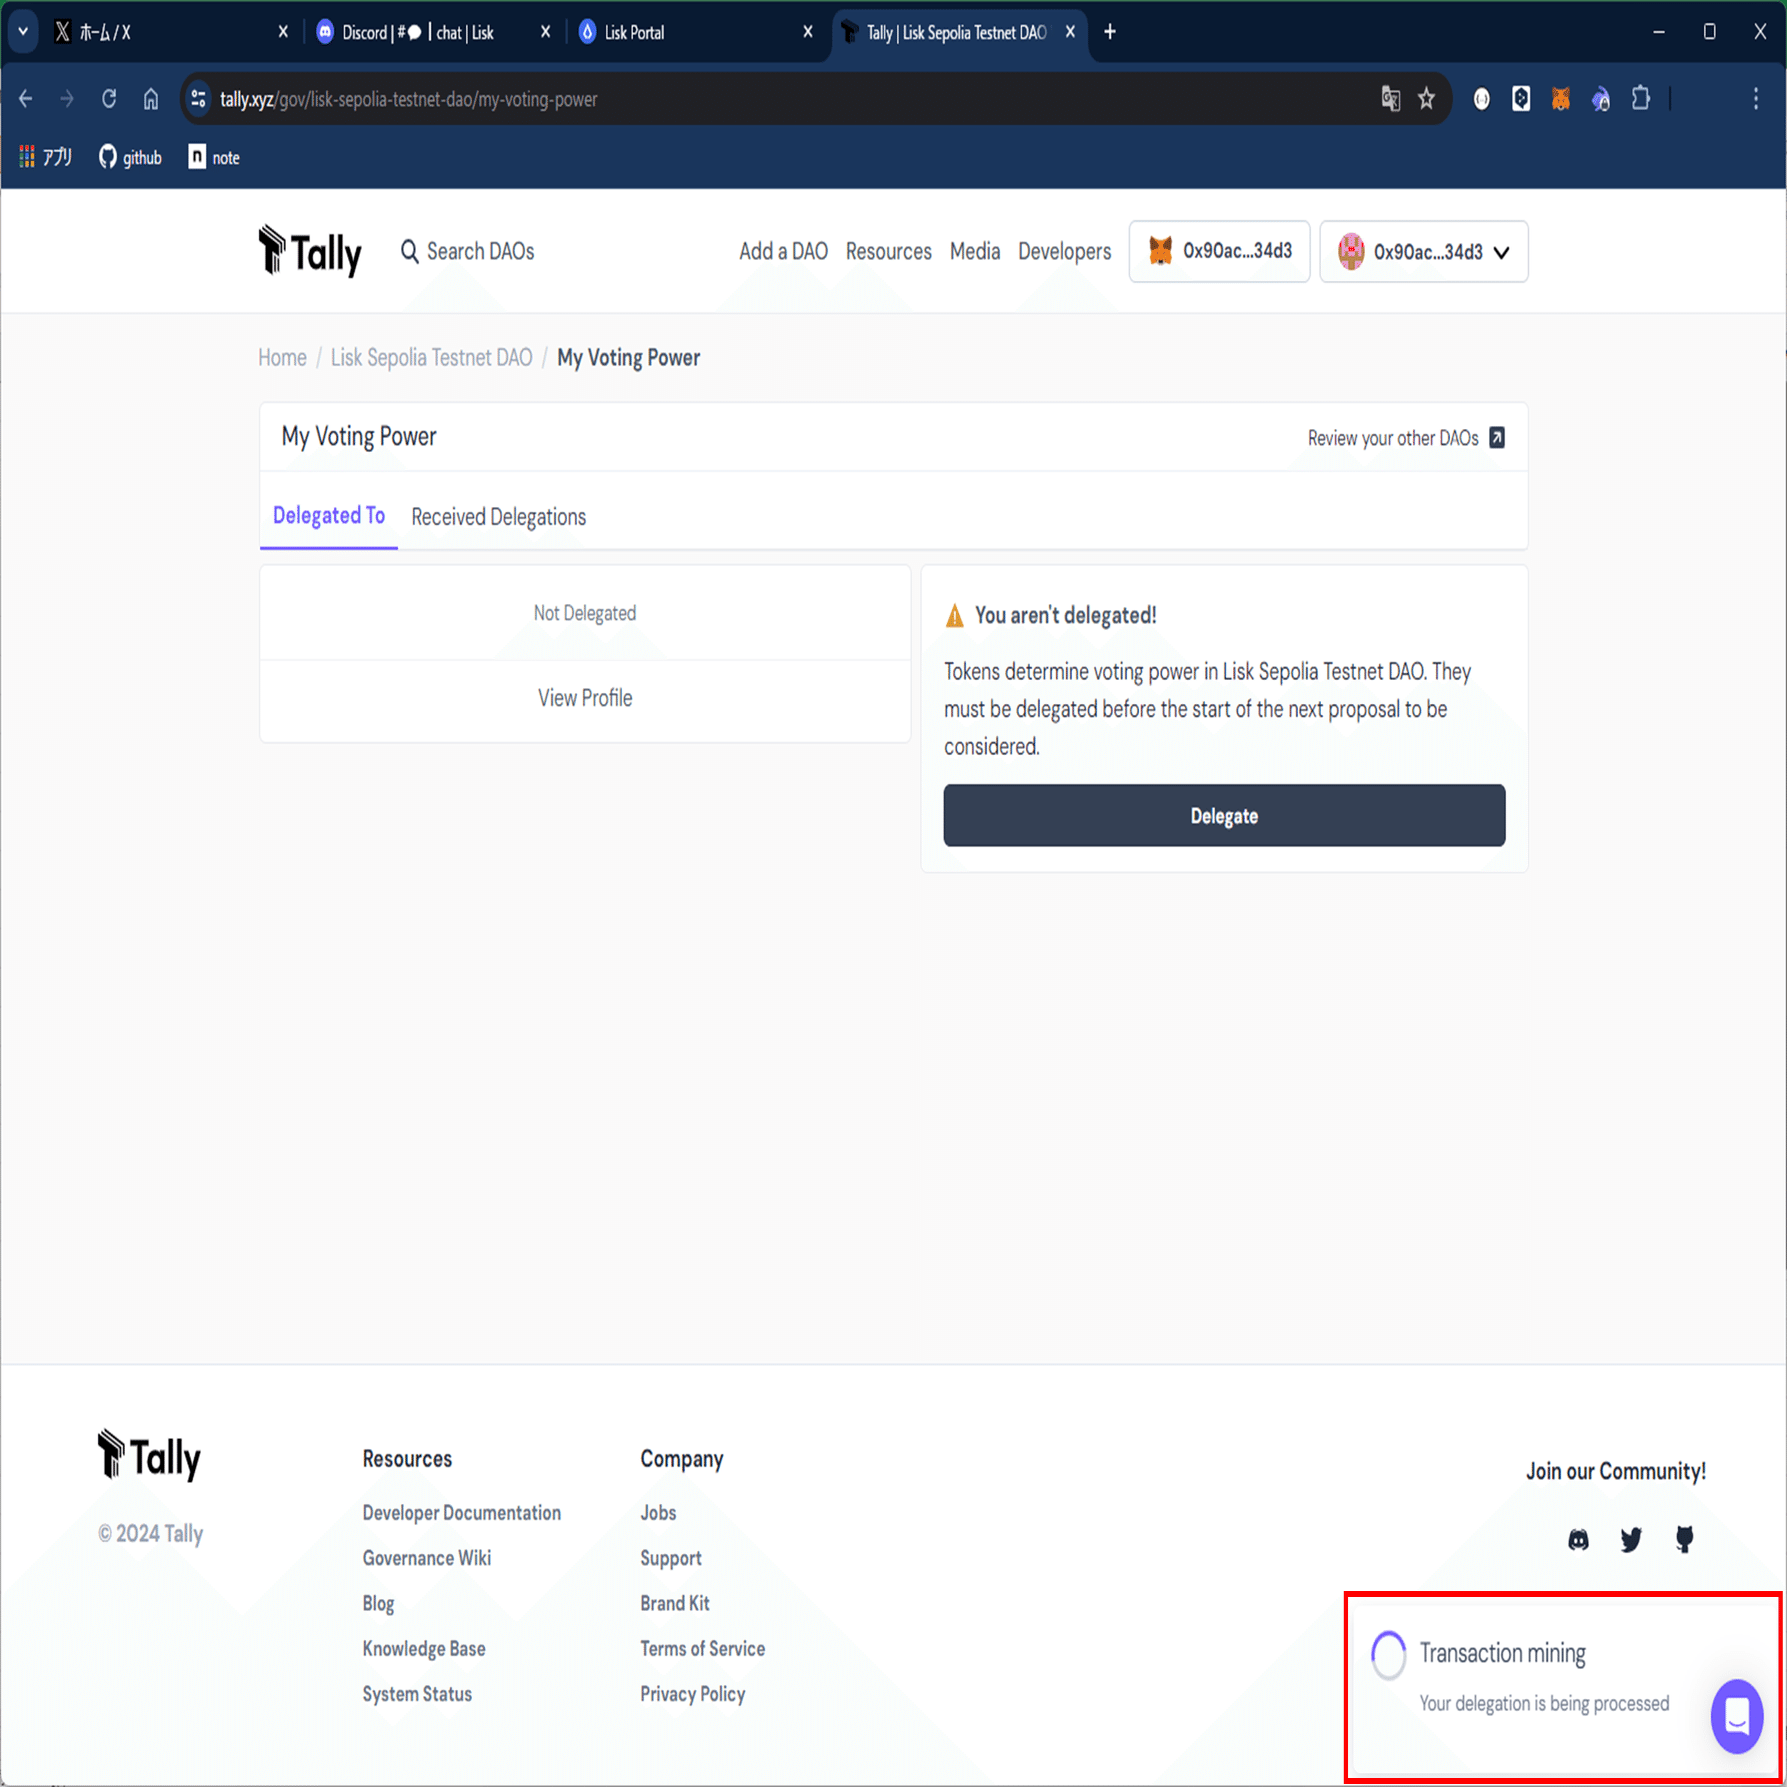Open the note bookmark
This screenshot has width=1787, height=1787.
pos(214,157)
